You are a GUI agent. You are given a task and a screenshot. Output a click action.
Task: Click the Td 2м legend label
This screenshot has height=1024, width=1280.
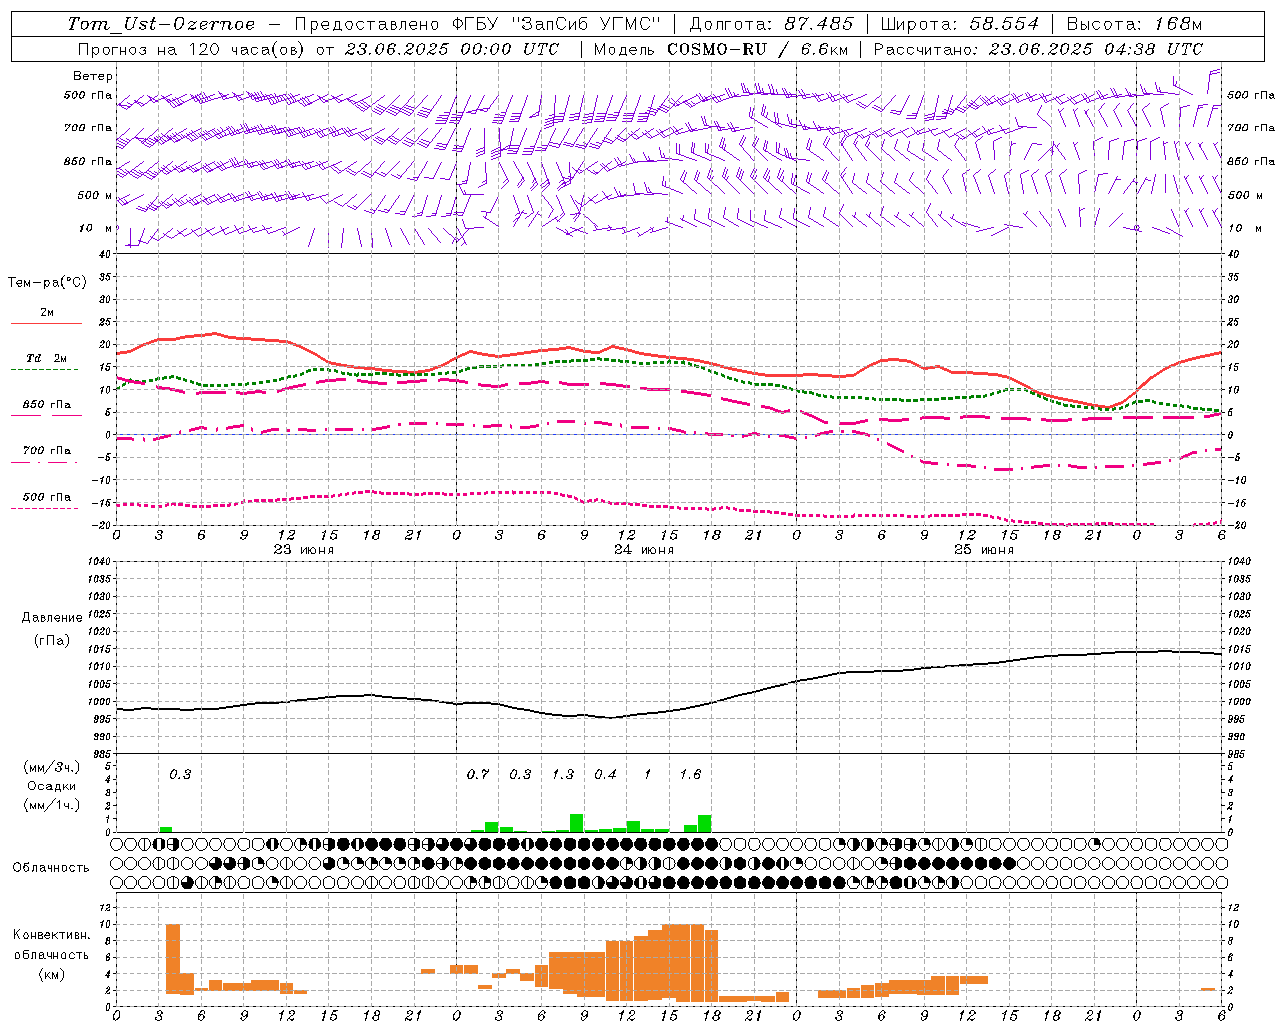coord(46,358)
